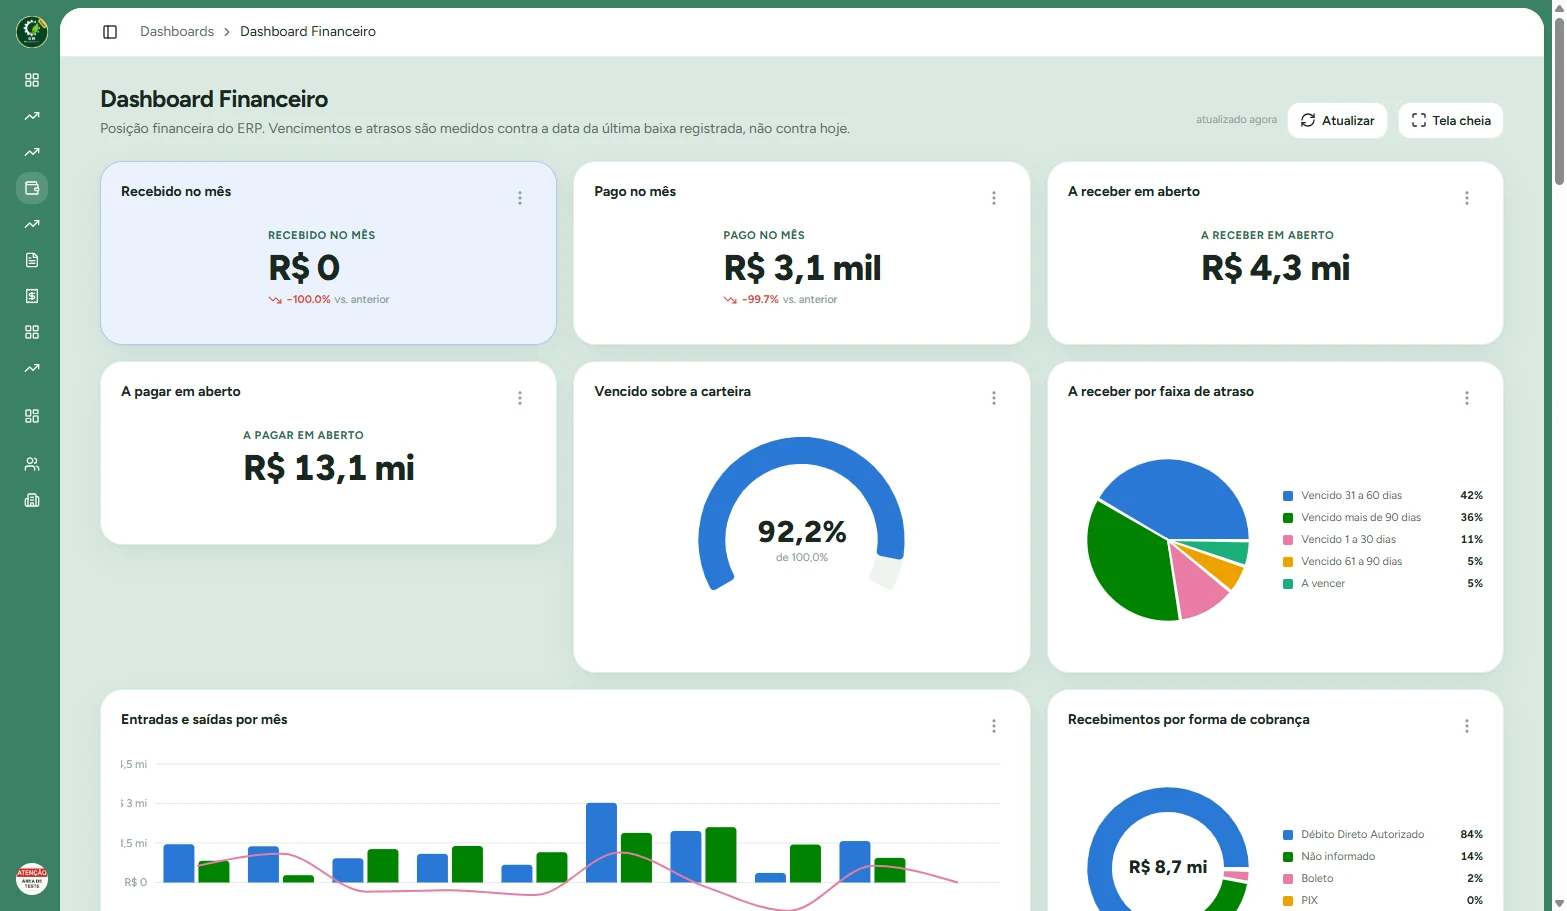Screen dimensions: 1567x911
Task: Click the building icon in sidebar
Action: (32, 500)
